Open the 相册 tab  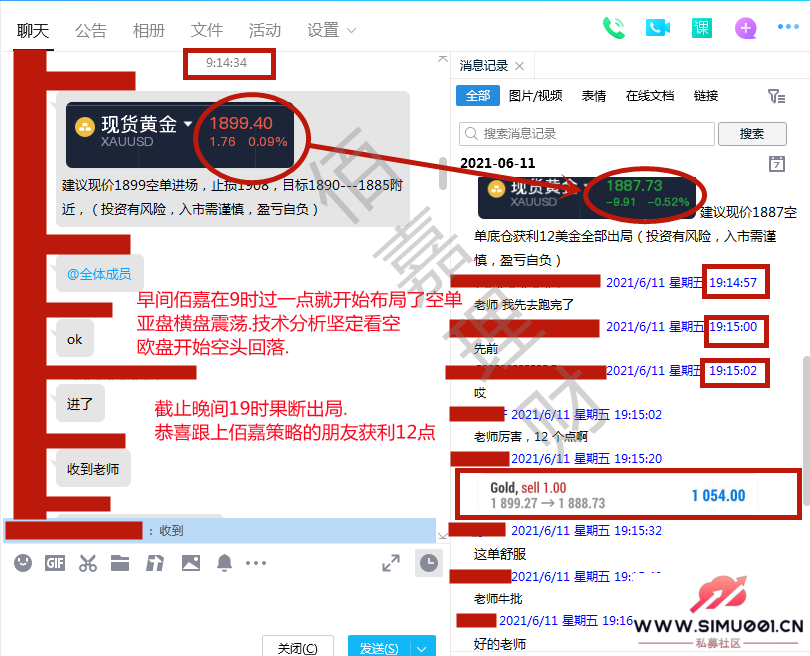149,30
